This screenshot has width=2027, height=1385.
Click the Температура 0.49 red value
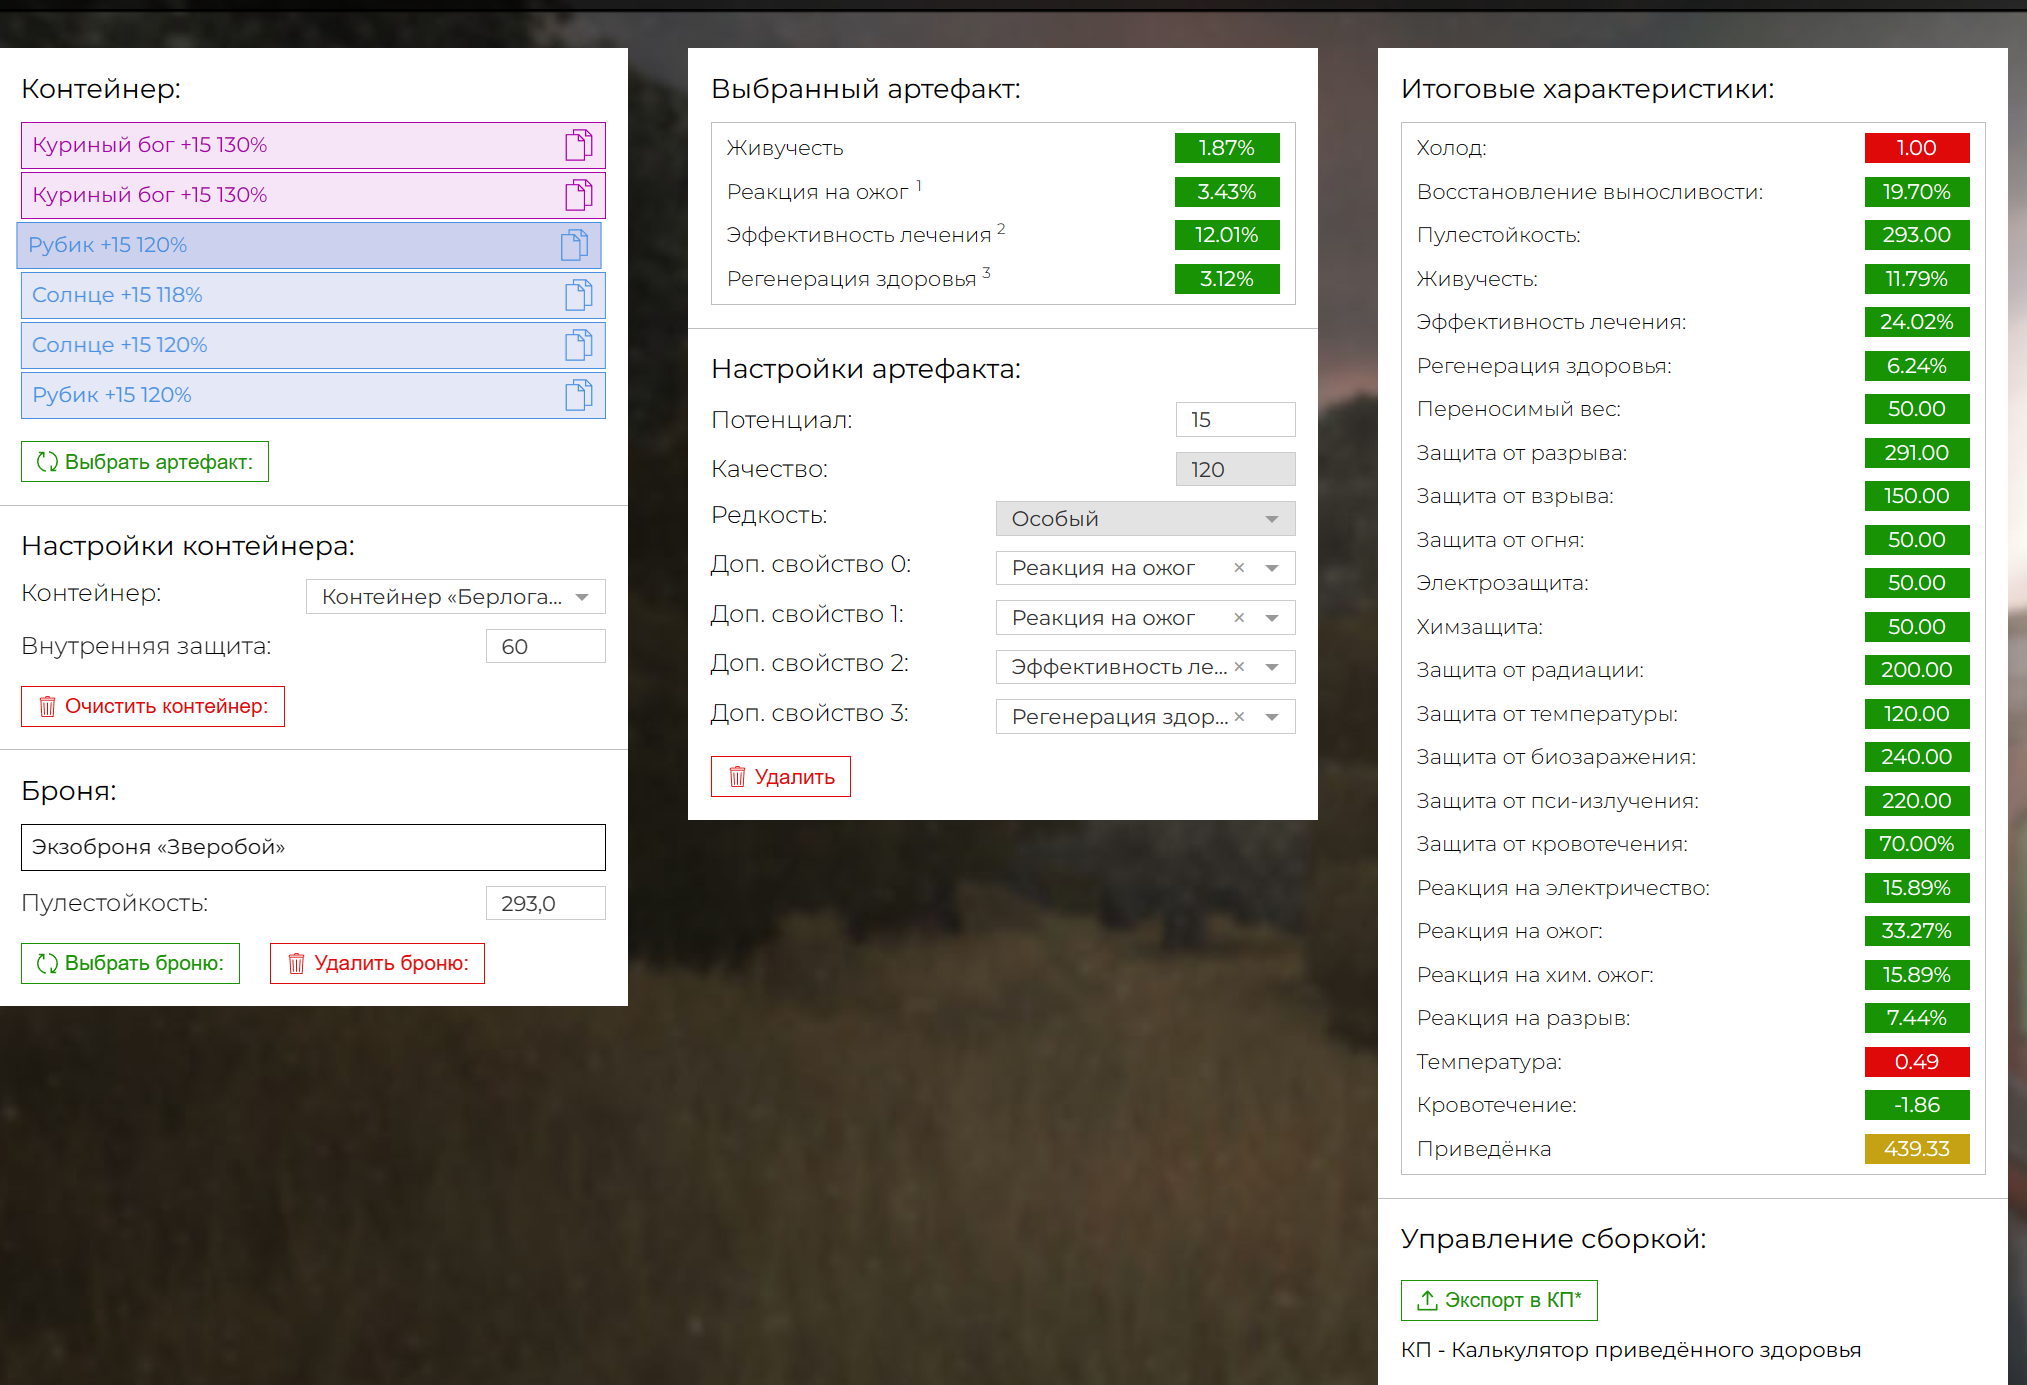coord(1917,1062)
